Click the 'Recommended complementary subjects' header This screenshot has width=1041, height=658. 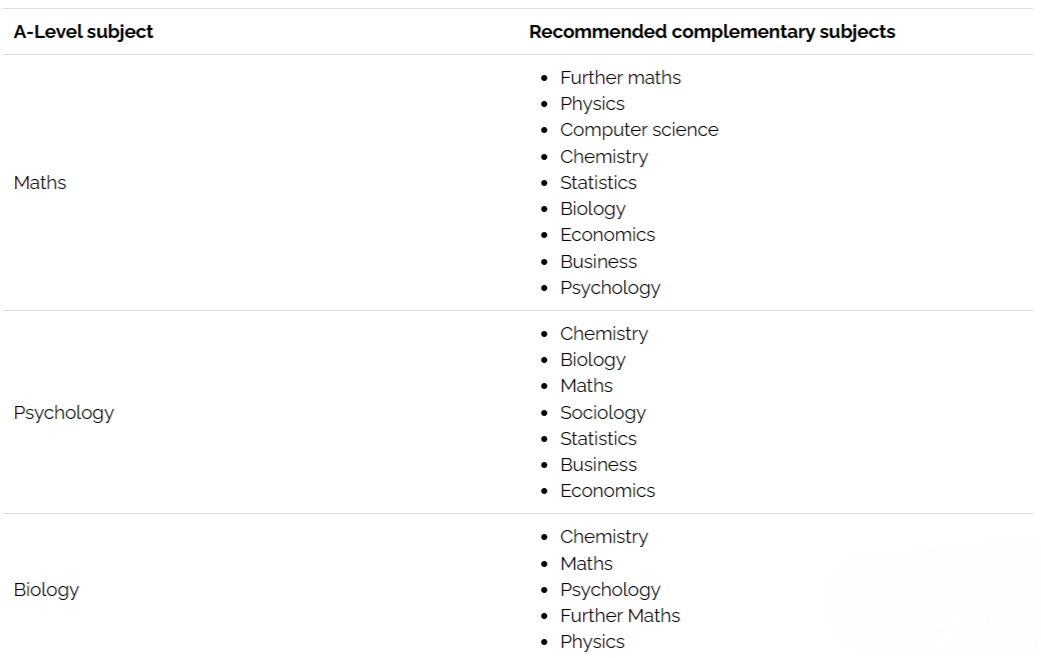pos(712,32)
